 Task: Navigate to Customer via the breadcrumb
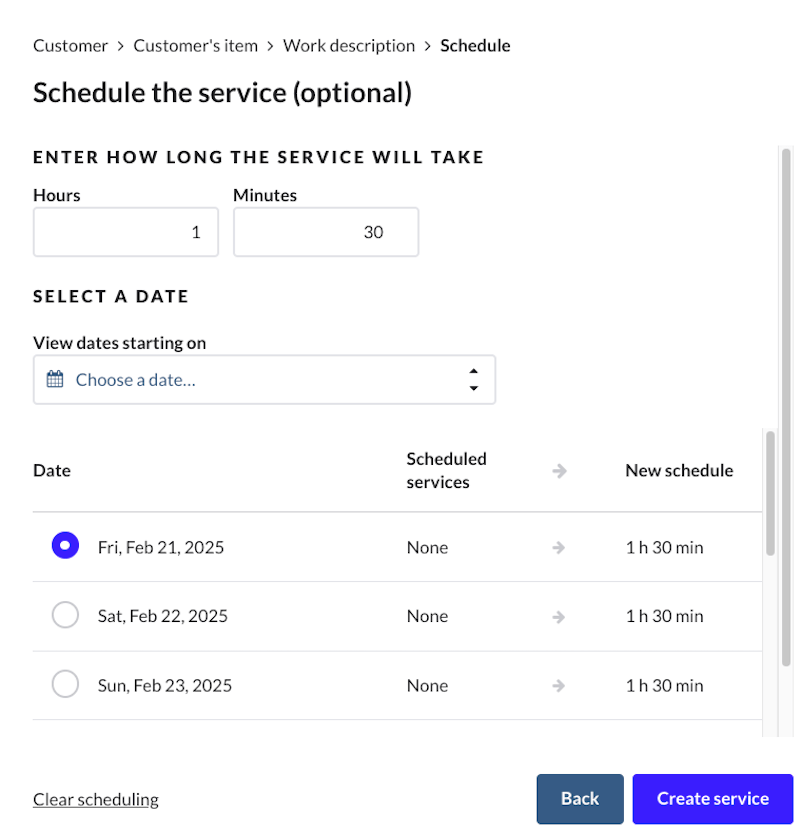pyautogui.click(x=70, y=45)
